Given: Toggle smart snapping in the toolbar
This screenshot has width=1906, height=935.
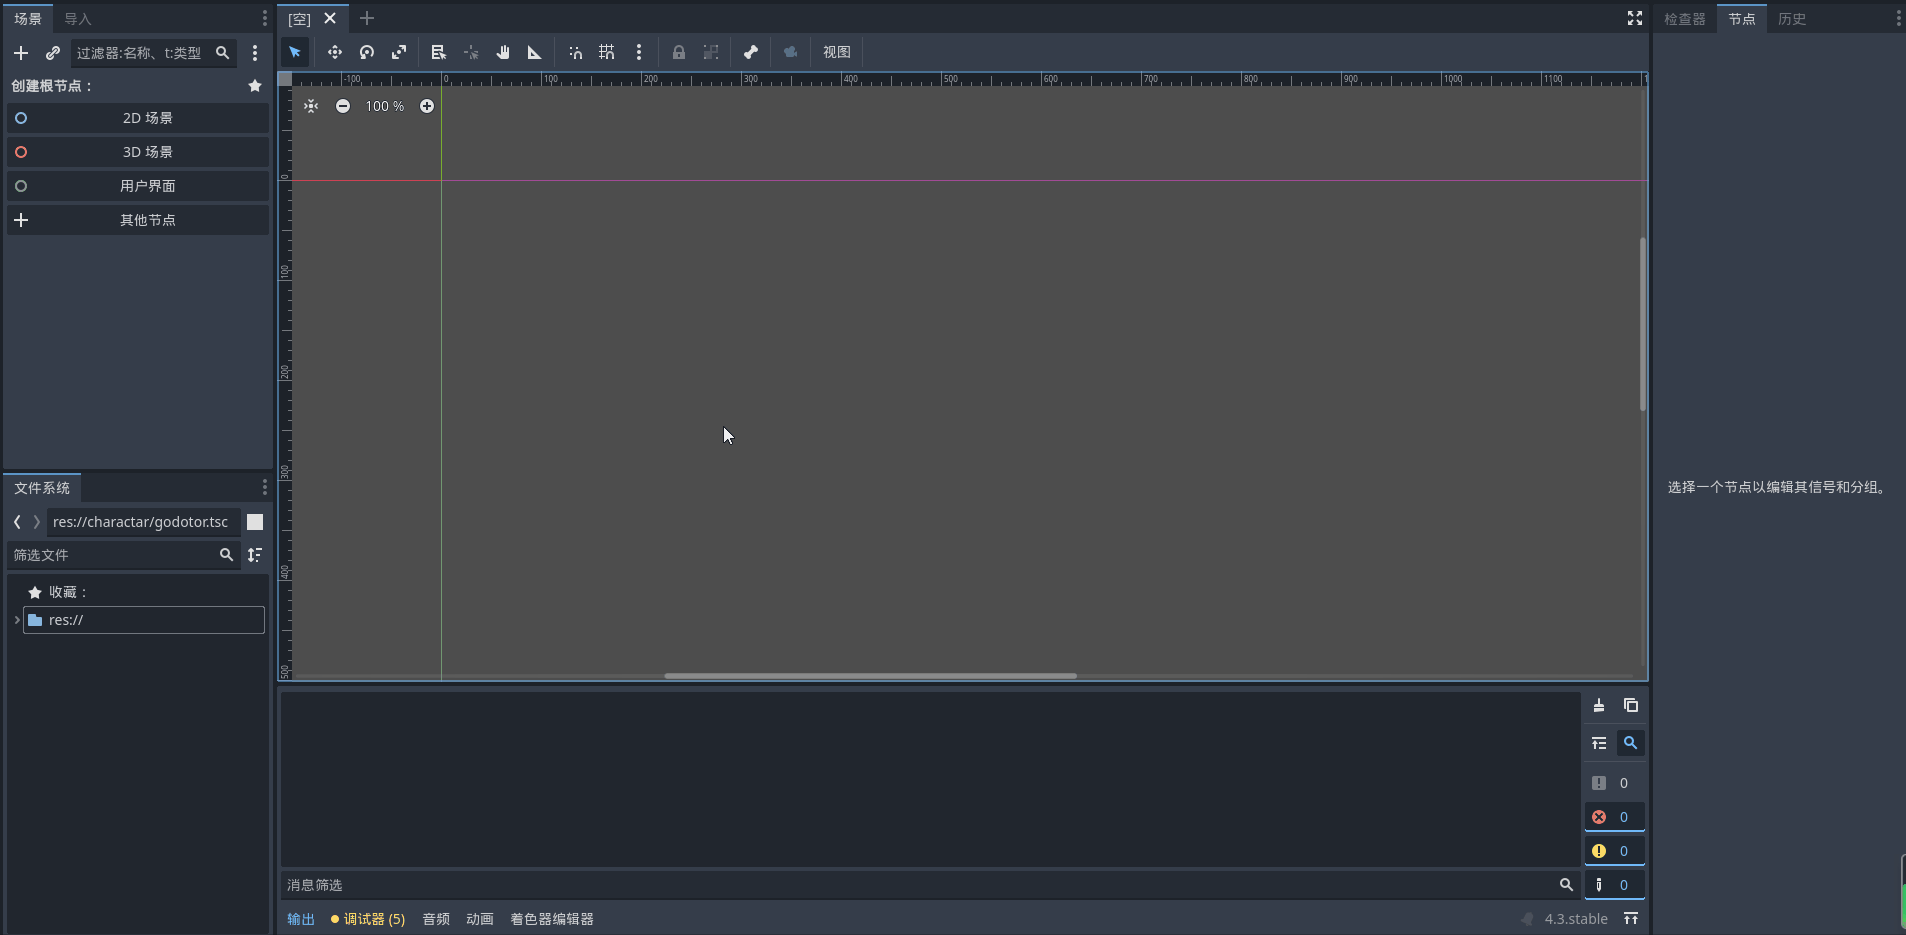Looking at the screenshot, I should pos(575,52).
